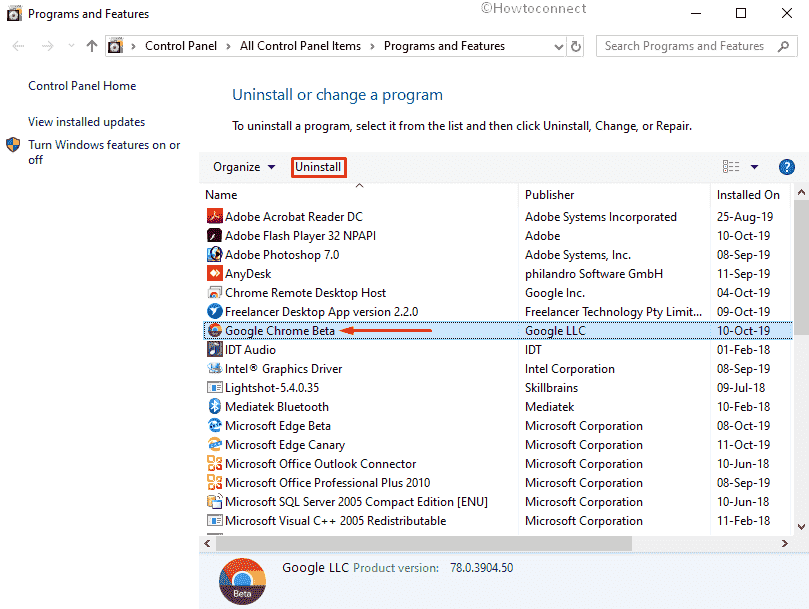
Task: Navigate to Control Panel breadcrumb
Action: [x=181, y=46]
